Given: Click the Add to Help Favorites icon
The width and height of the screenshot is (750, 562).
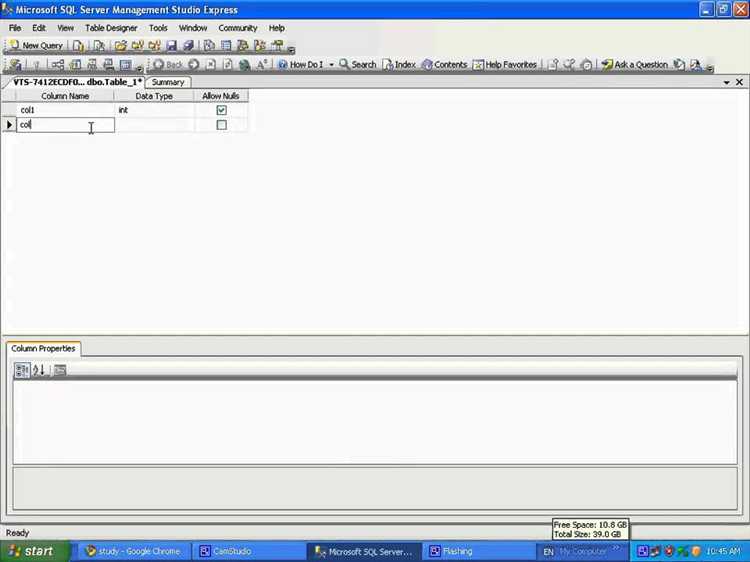Looking at the screenshot, I should tap(553, 65).
